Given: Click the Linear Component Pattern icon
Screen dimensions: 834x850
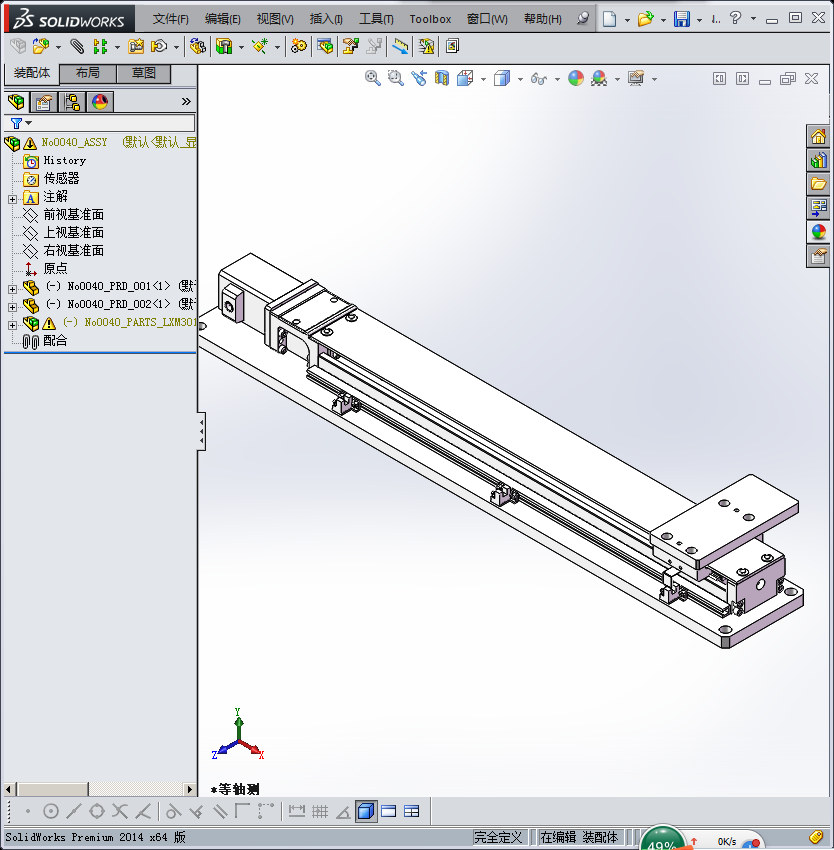Looking at the screenshot, I should [x=100, y=47].
